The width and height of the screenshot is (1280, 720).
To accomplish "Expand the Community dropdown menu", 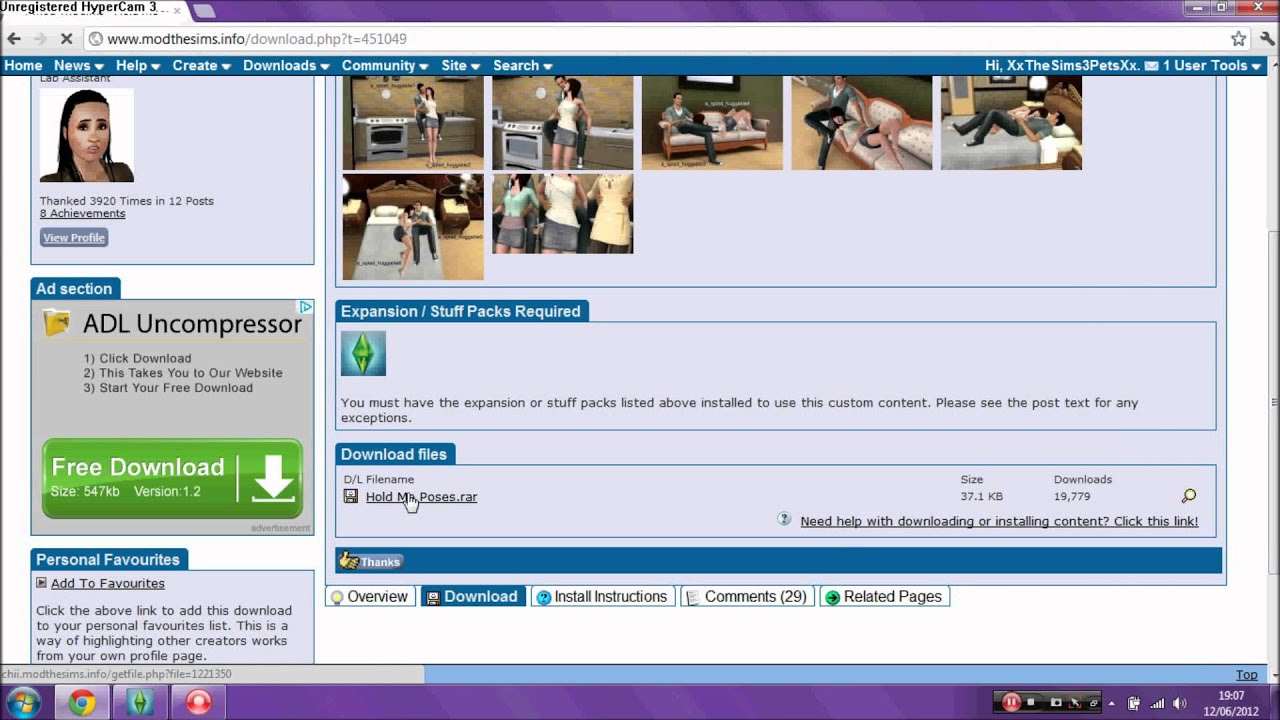I will point(385,66).
